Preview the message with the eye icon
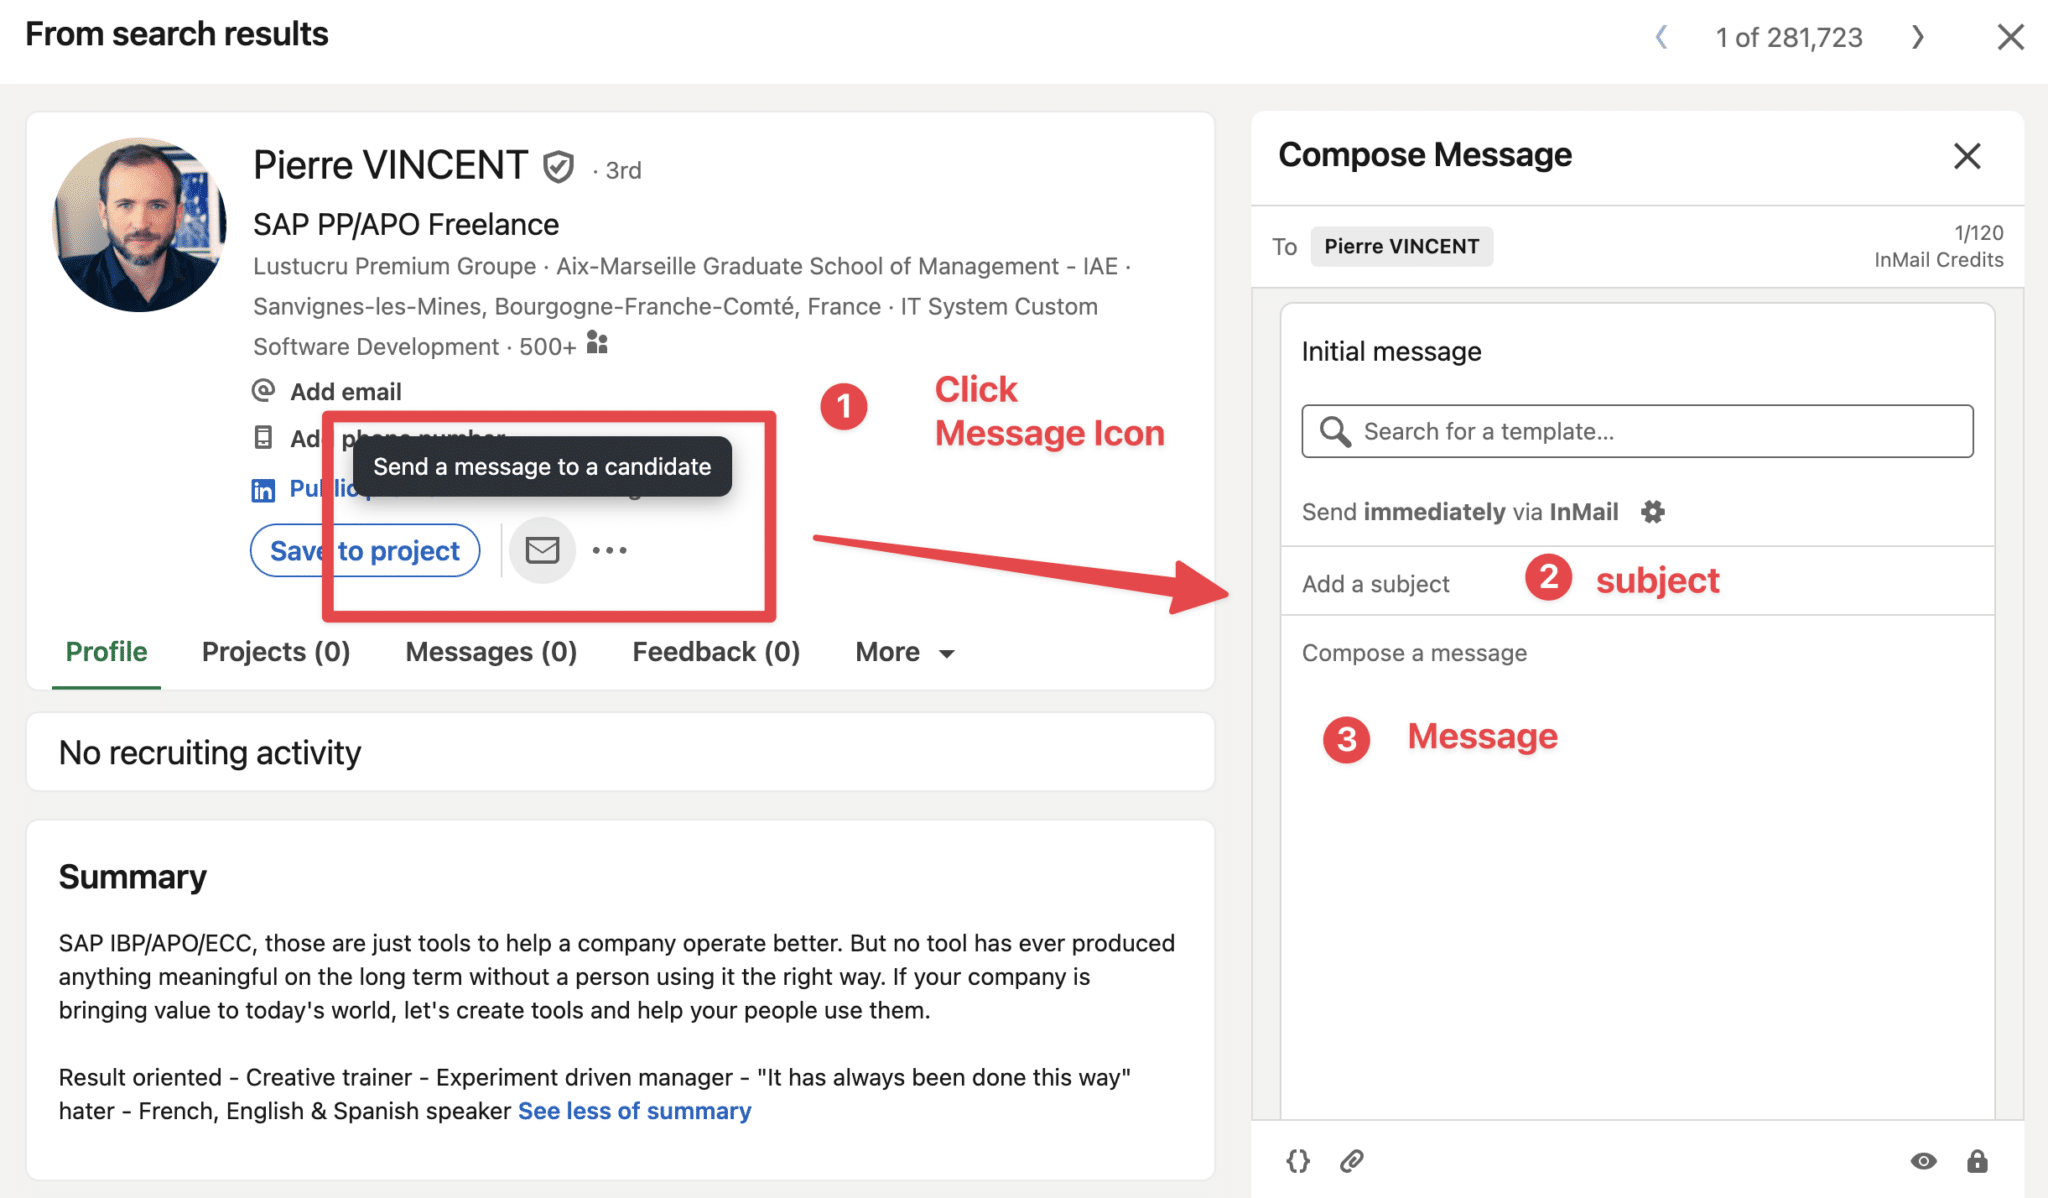 [x=1925, y=1161]
